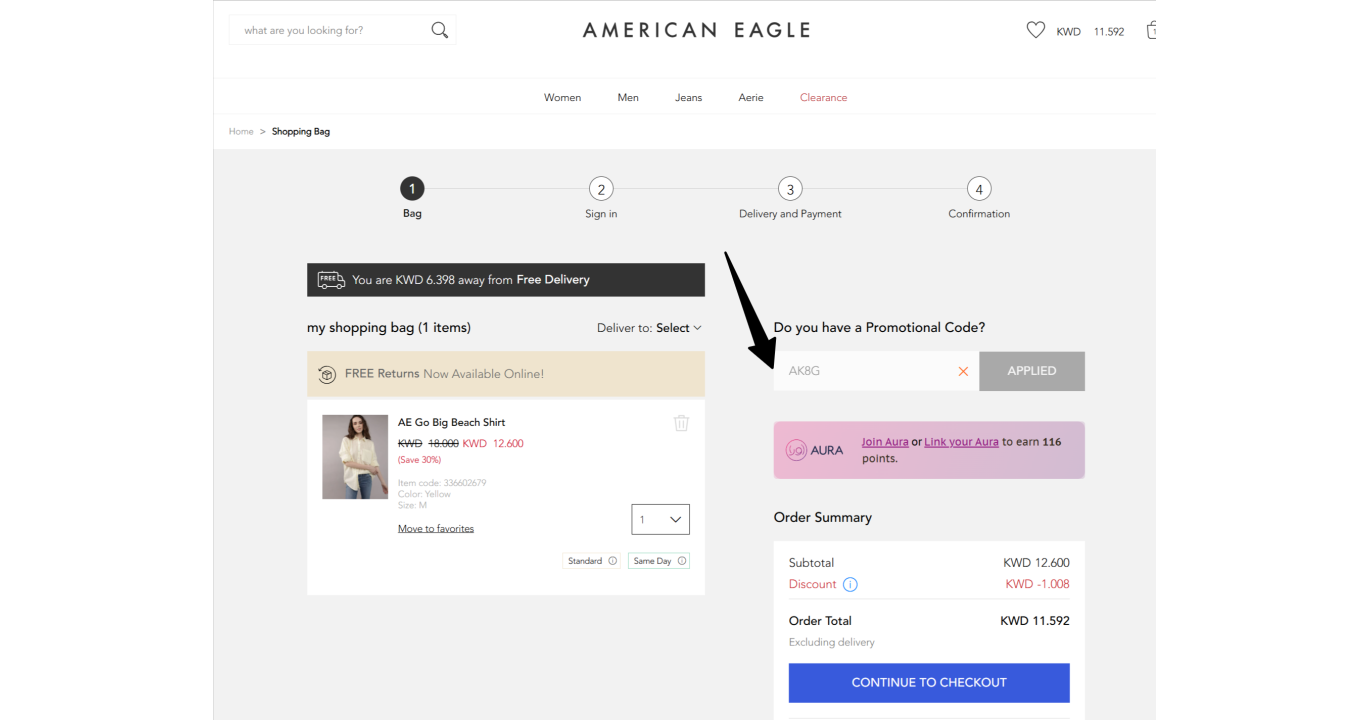Click the Item code: 336602679 text
The width and height of the screenshot is (1368, 720).
tap(442, 483)
